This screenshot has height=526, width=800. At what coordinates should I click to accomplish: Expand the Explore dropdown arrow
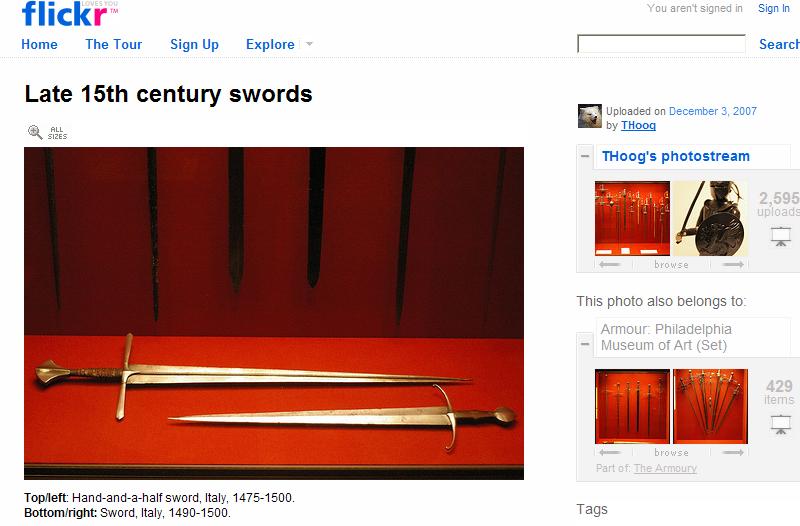click(309, 44)
